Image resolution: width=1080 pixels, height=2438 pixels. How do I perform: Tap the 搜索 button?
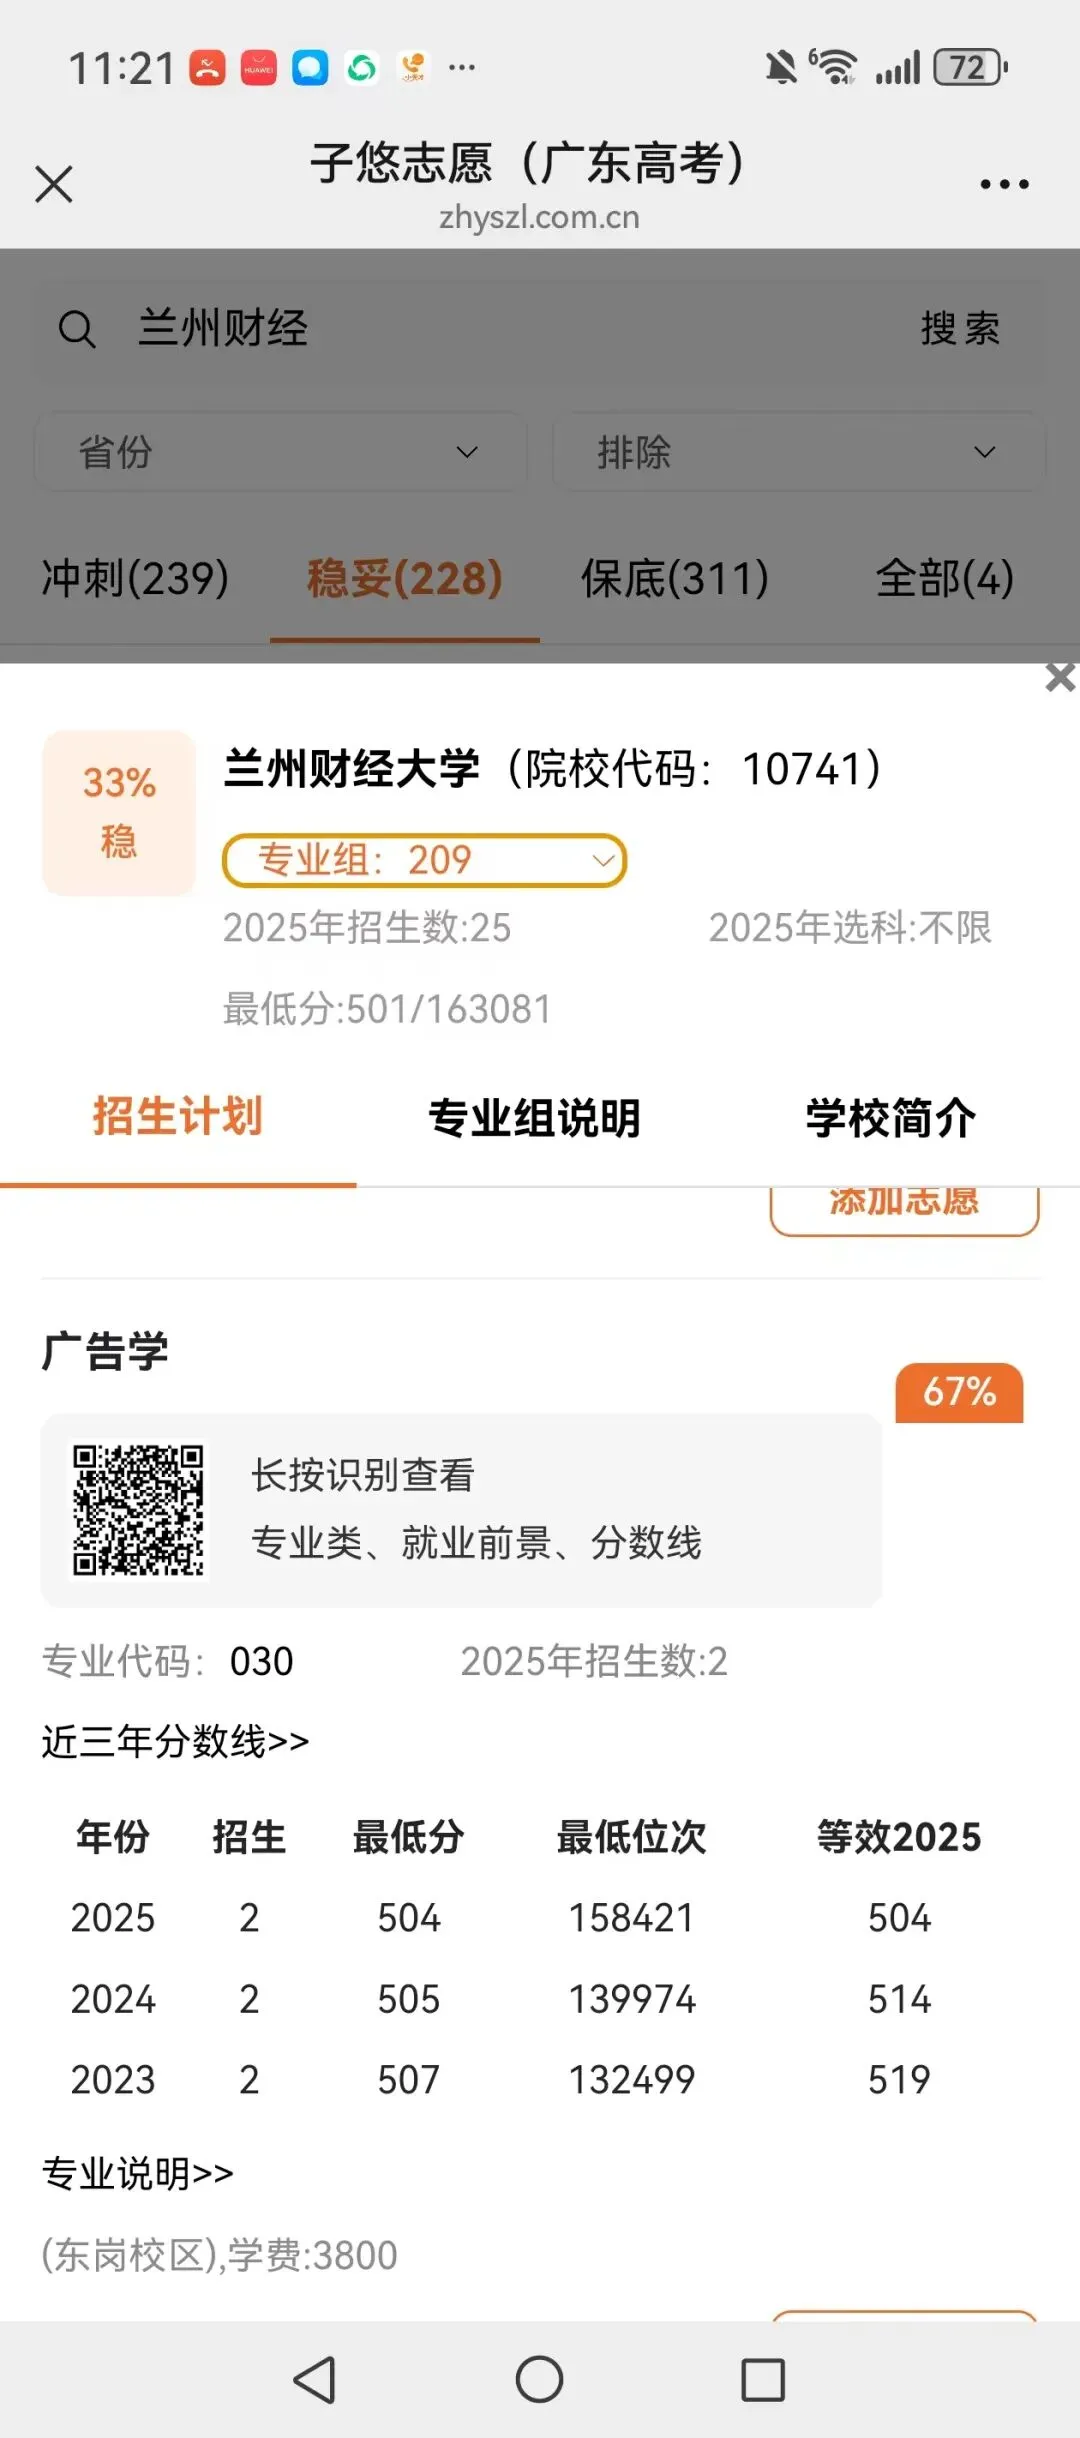click(x=960, y=329)
